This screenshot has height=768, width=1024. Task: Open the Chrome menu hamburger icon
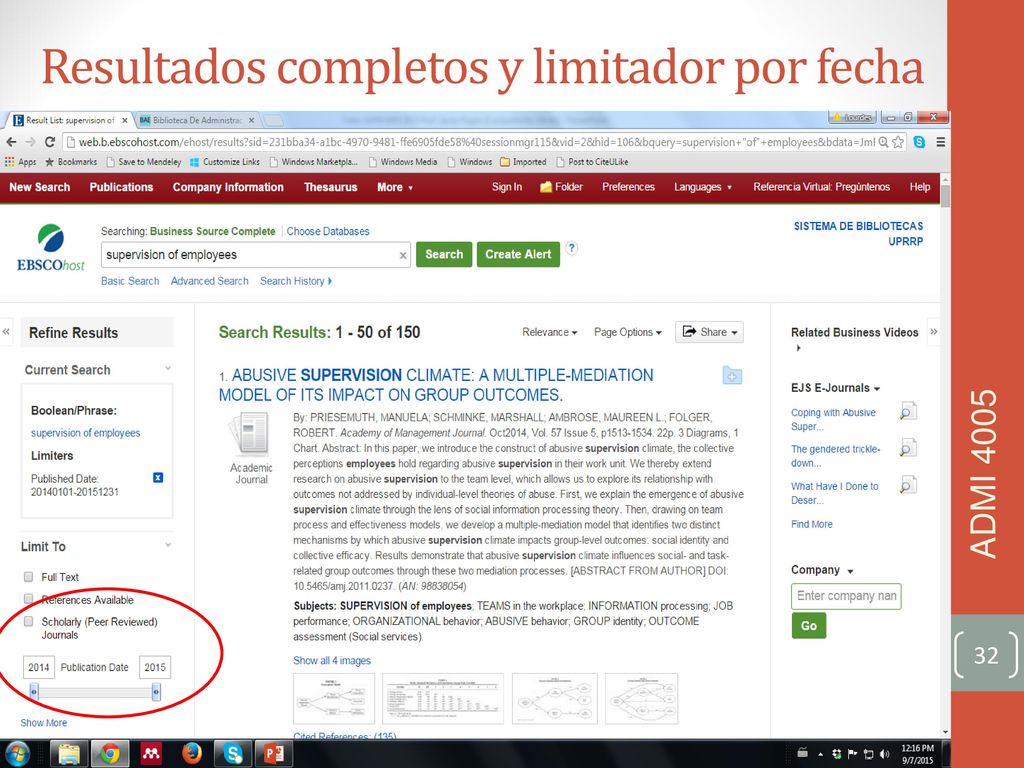tap(940, 142)
